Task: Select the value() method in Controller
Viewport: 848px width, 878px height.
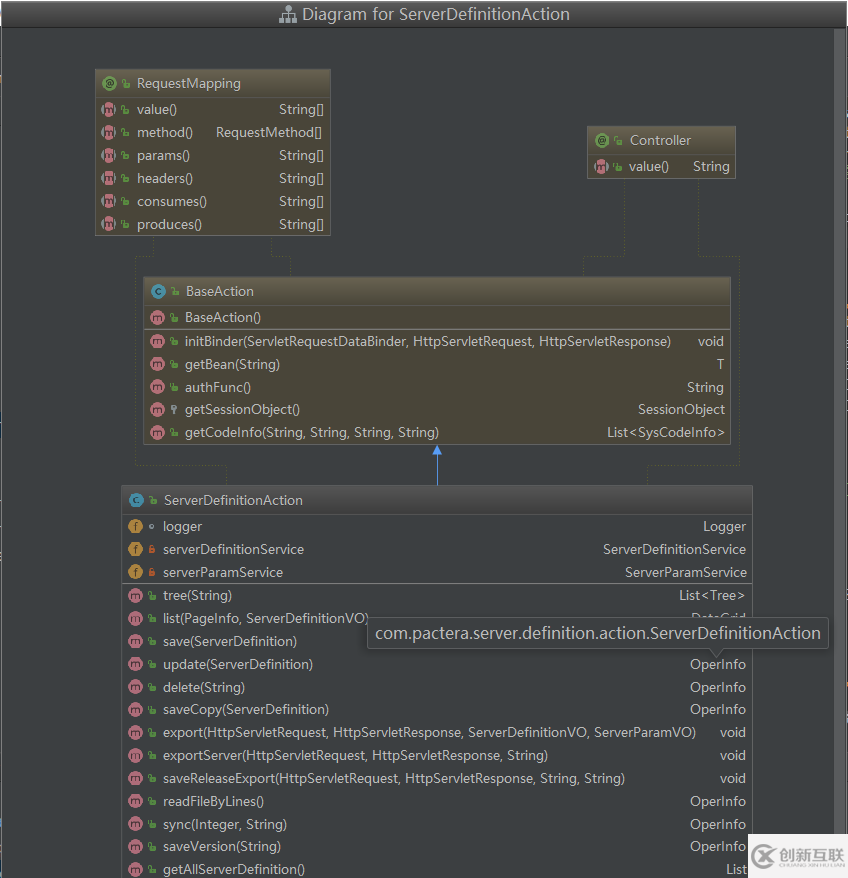Action: pyautogui.click(x=649, y=167)
